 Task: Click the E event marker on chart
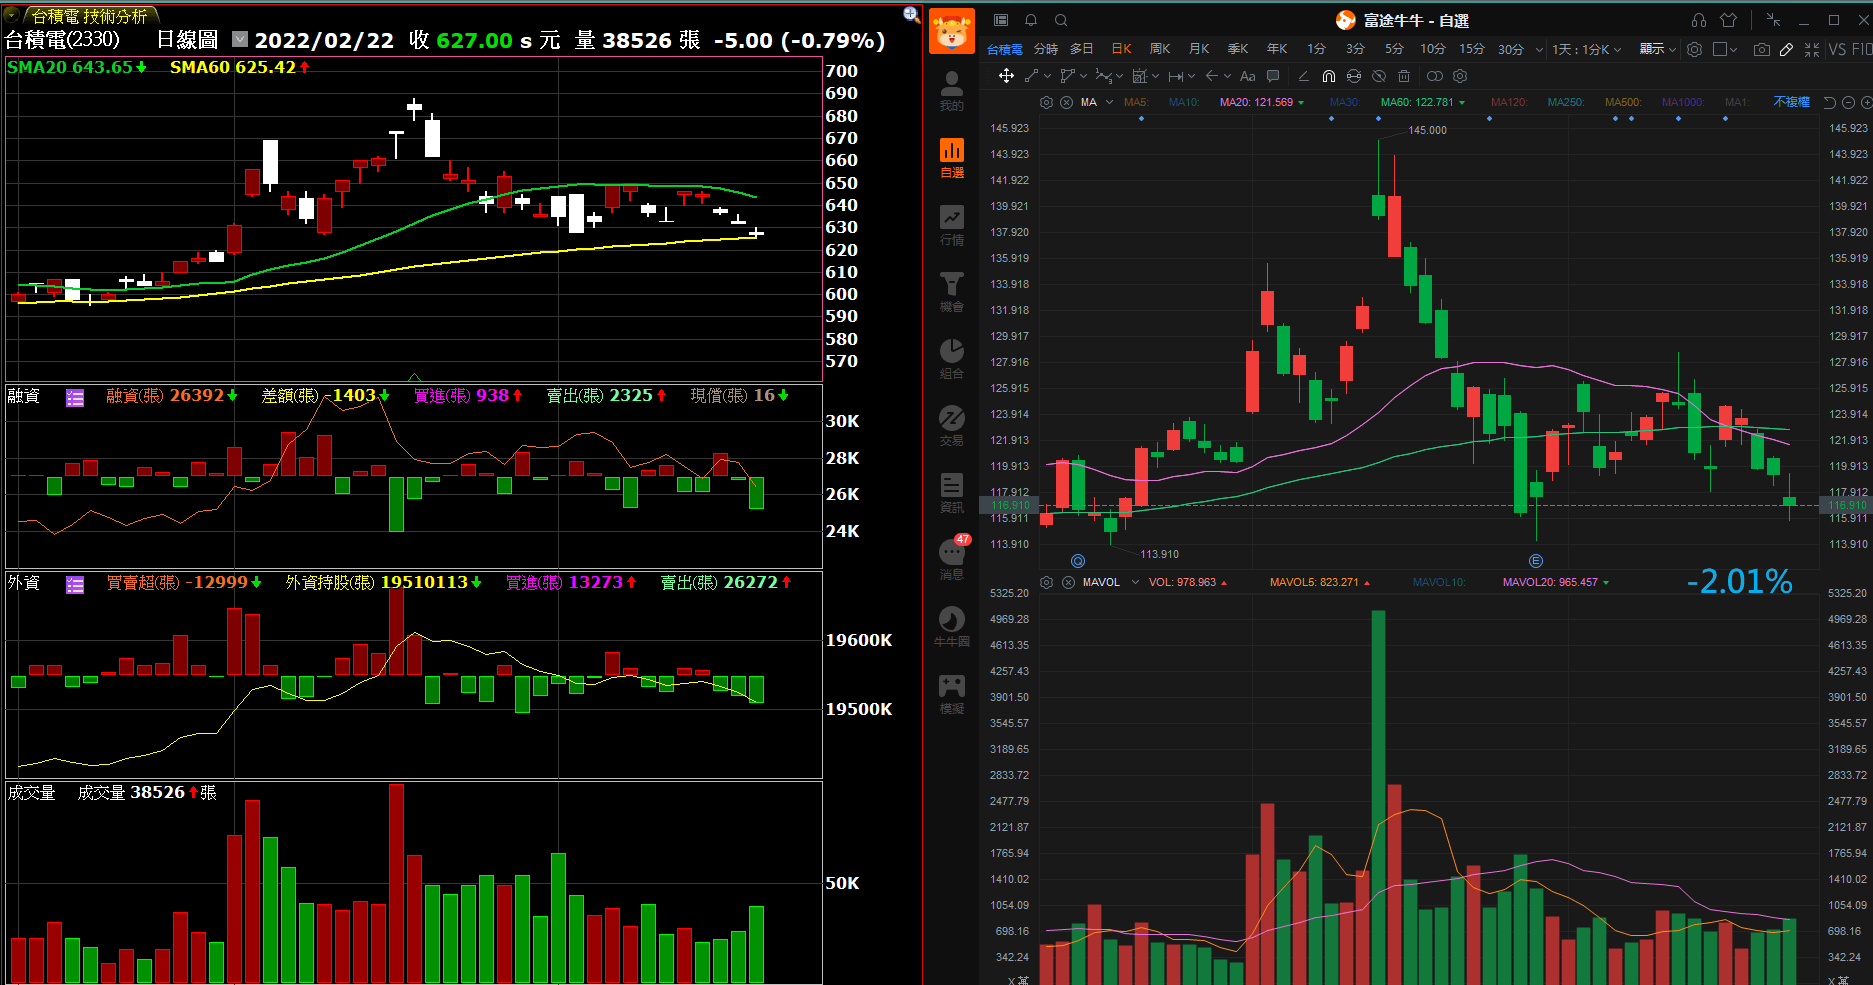1536,561
